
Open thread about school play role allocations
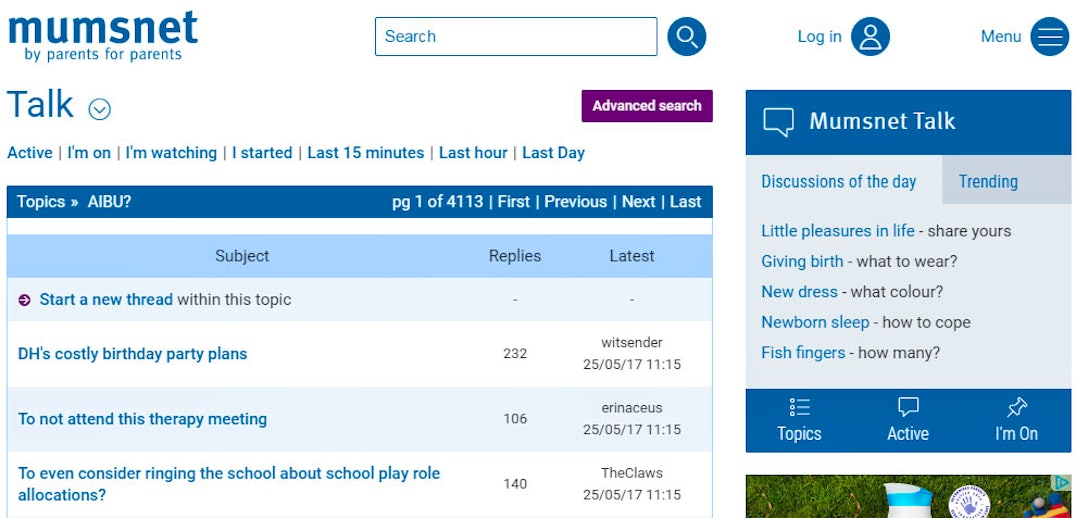[x=229, y=484]
